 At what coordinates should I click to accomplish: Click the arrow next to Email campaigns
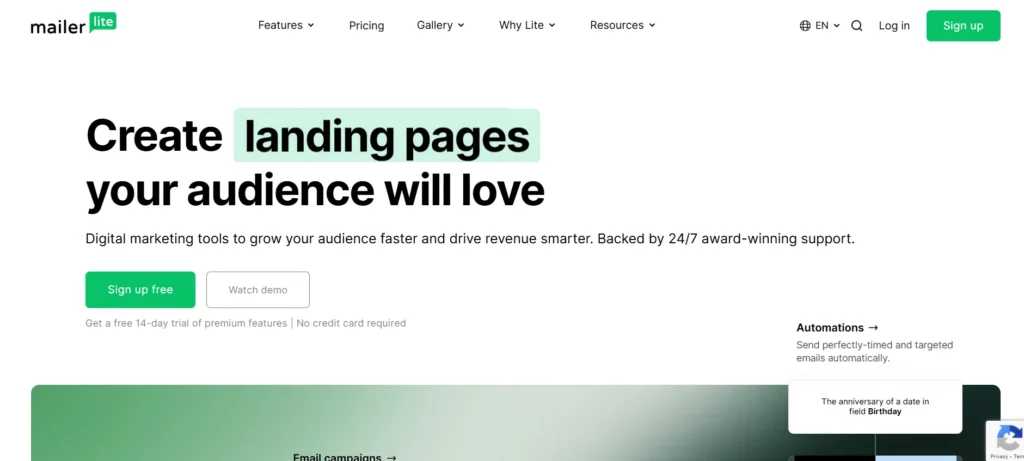coord(391,457)
